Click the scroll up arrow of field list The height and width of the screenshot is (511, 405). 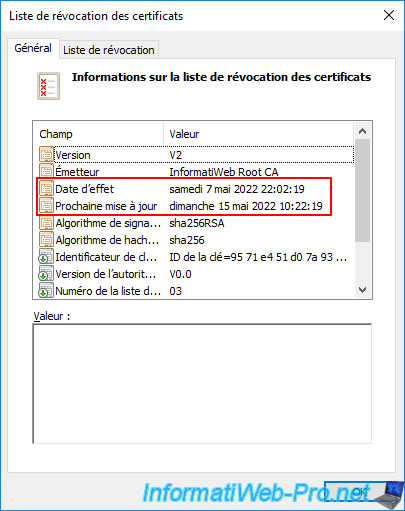362,131
